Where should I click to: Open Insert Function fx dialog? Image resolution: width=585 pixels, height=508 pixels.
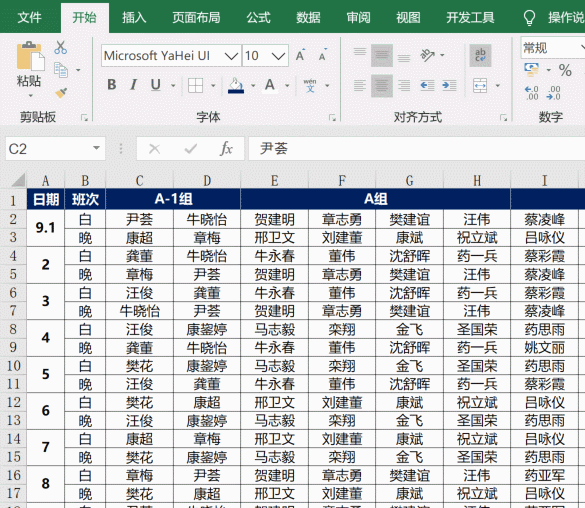(226, 149)
